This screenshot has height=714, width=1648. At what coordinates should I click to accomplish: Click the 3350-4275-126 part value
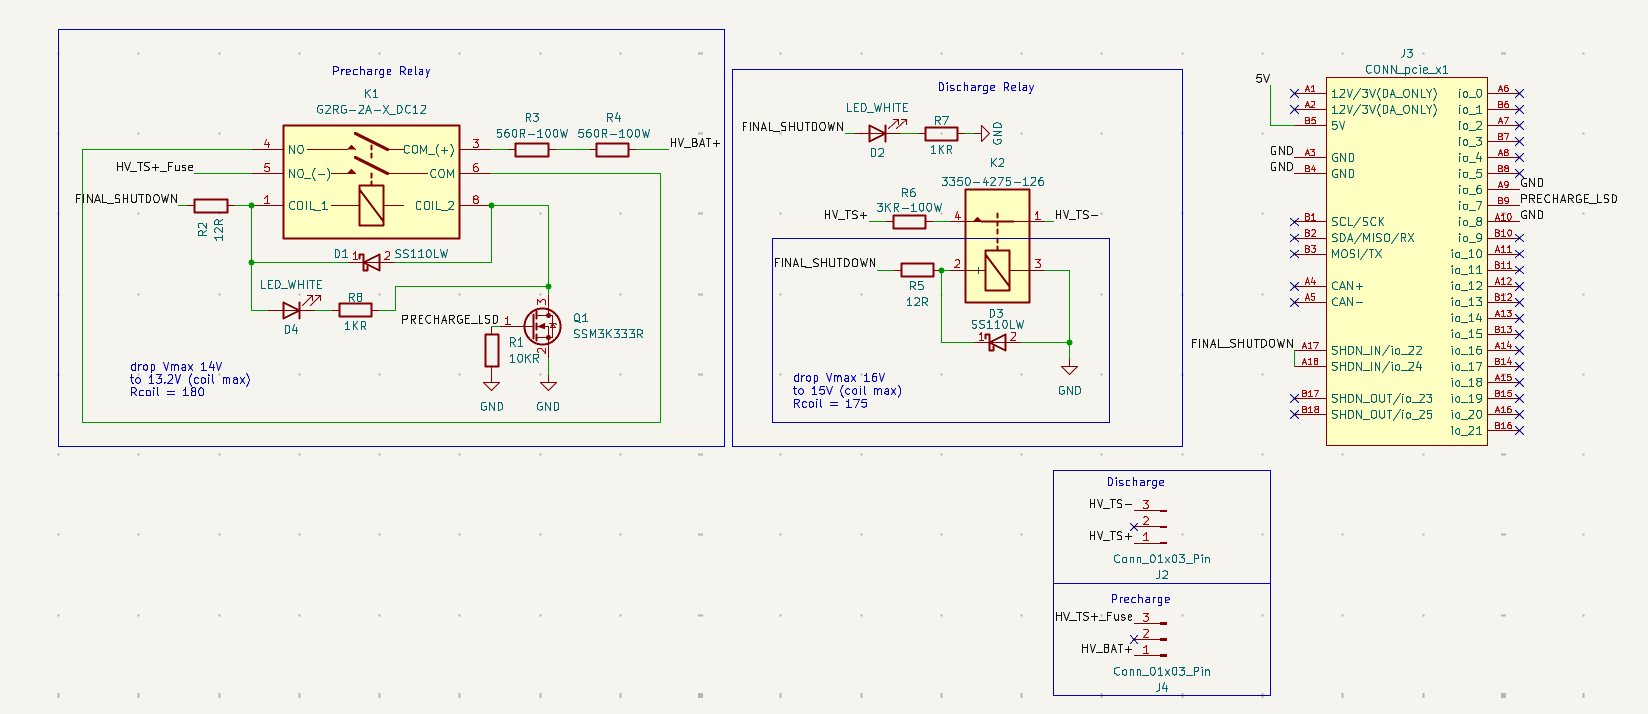click(992, 182)
